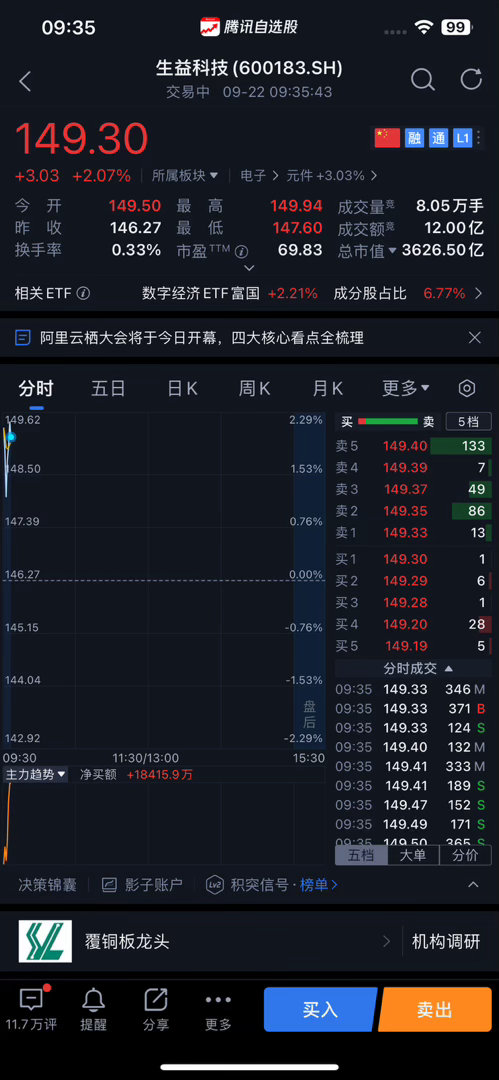
Task: Switch to the 分时 tab
Action: (36, 388)
